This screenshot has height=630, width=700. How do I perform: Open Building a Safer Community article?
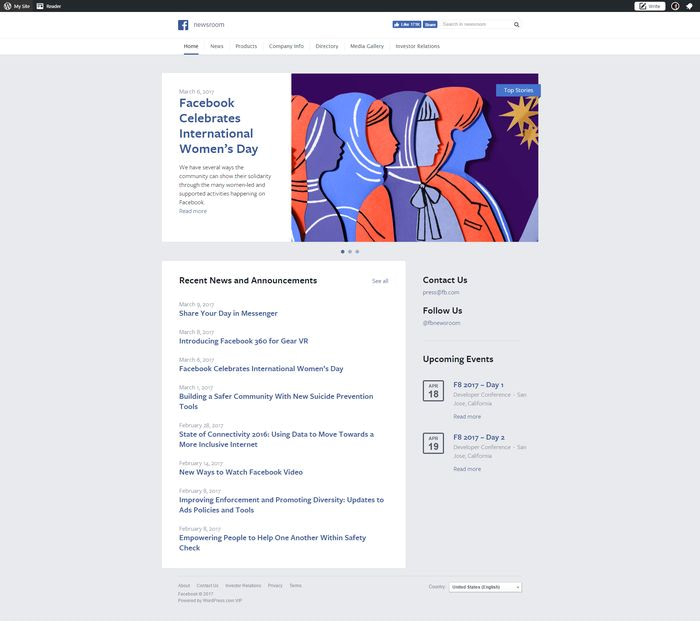(276, 401)
